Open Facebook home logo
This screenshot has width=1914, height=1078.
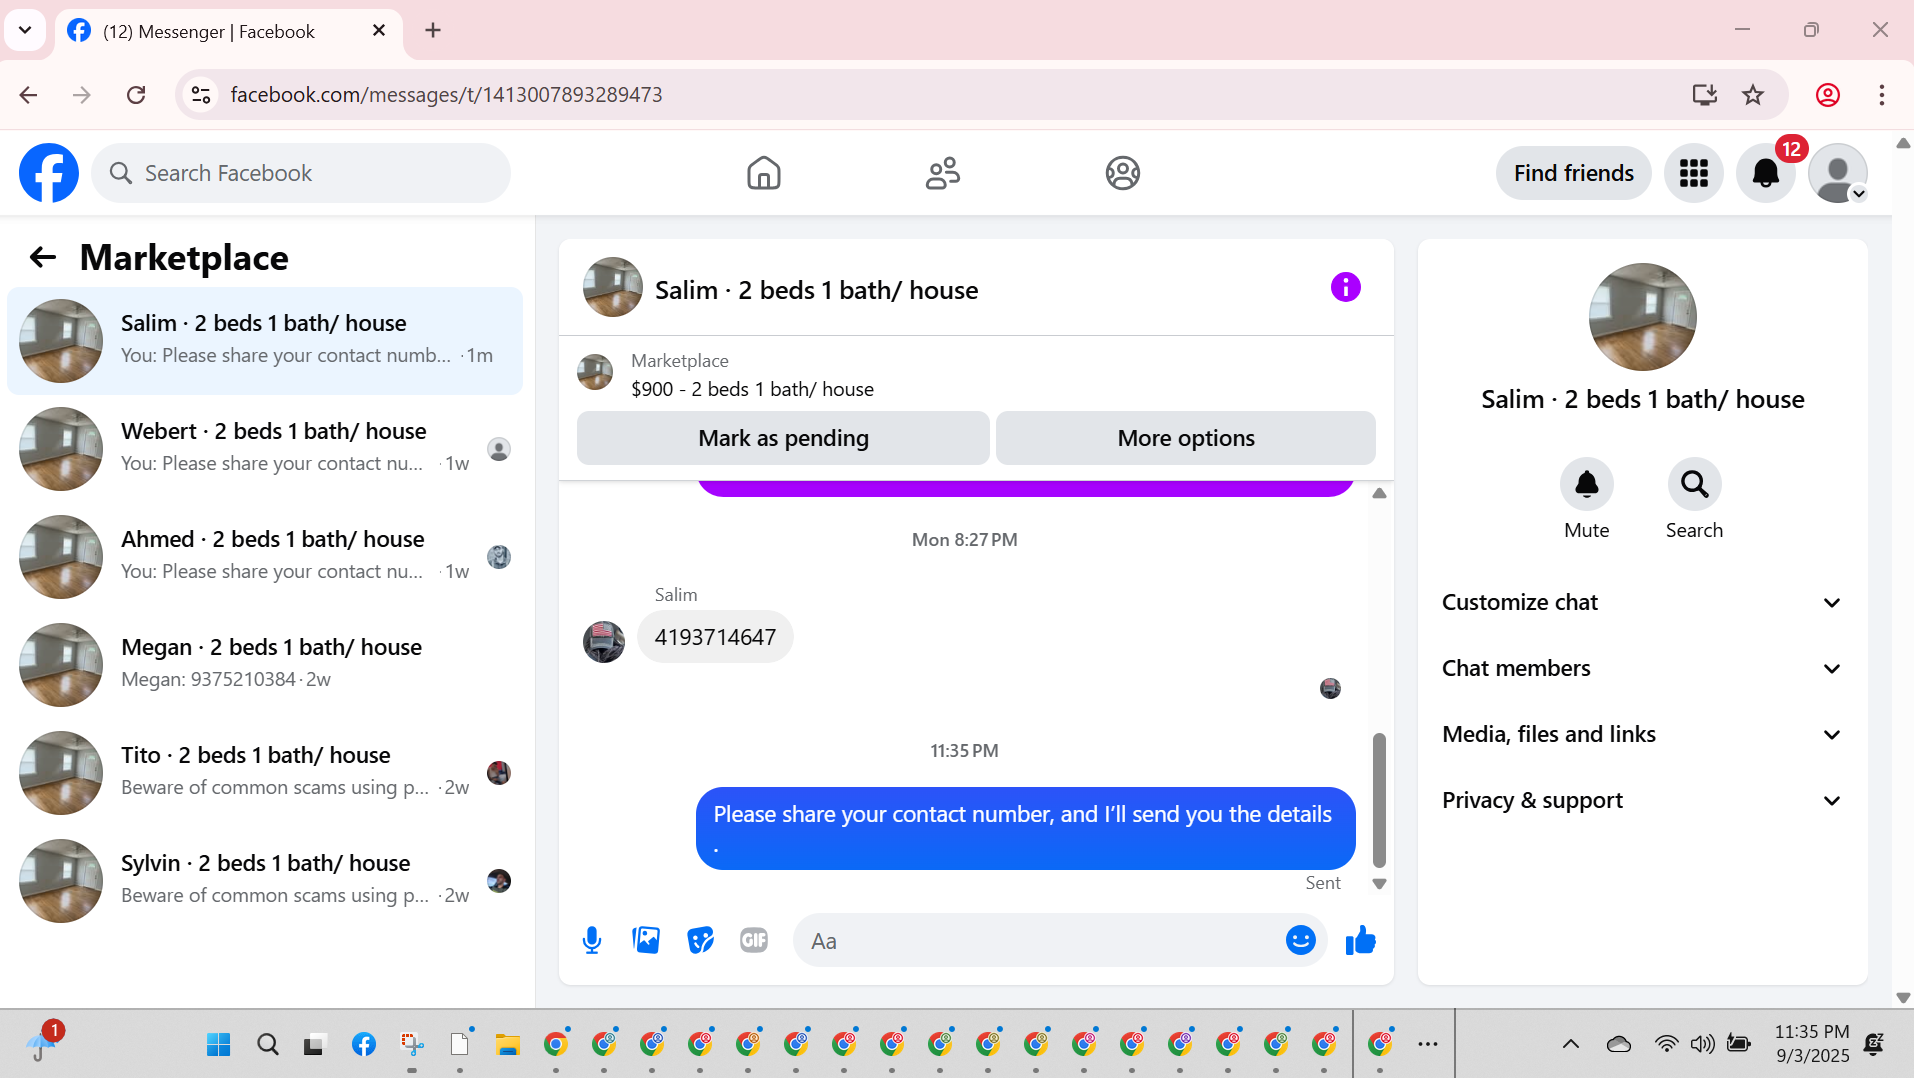49,173
